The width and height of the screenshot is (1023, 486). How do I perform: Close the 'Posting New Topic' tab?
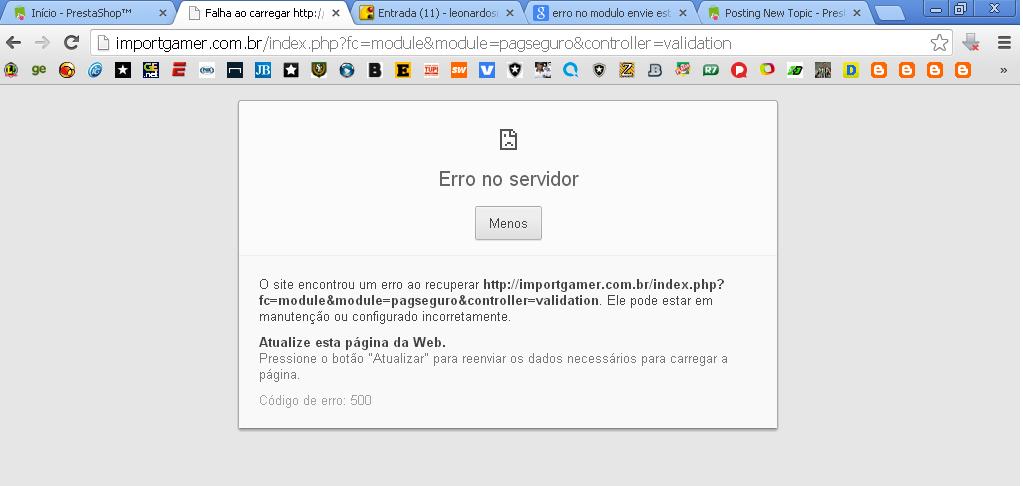(x=857, y=13)
